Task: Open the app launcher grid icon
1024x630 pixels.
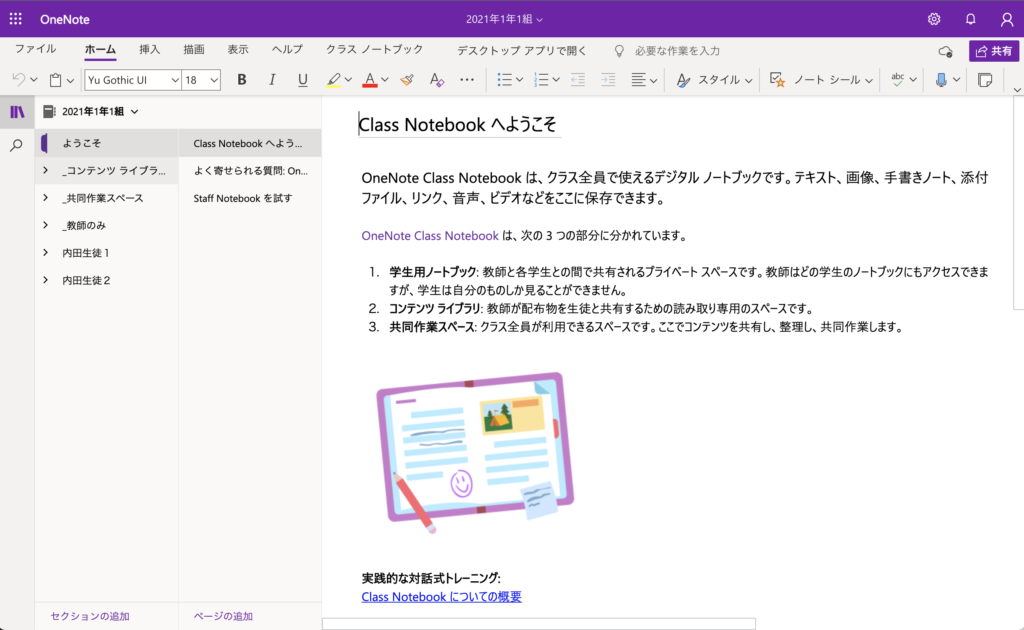Action: [x=16, y=19]
